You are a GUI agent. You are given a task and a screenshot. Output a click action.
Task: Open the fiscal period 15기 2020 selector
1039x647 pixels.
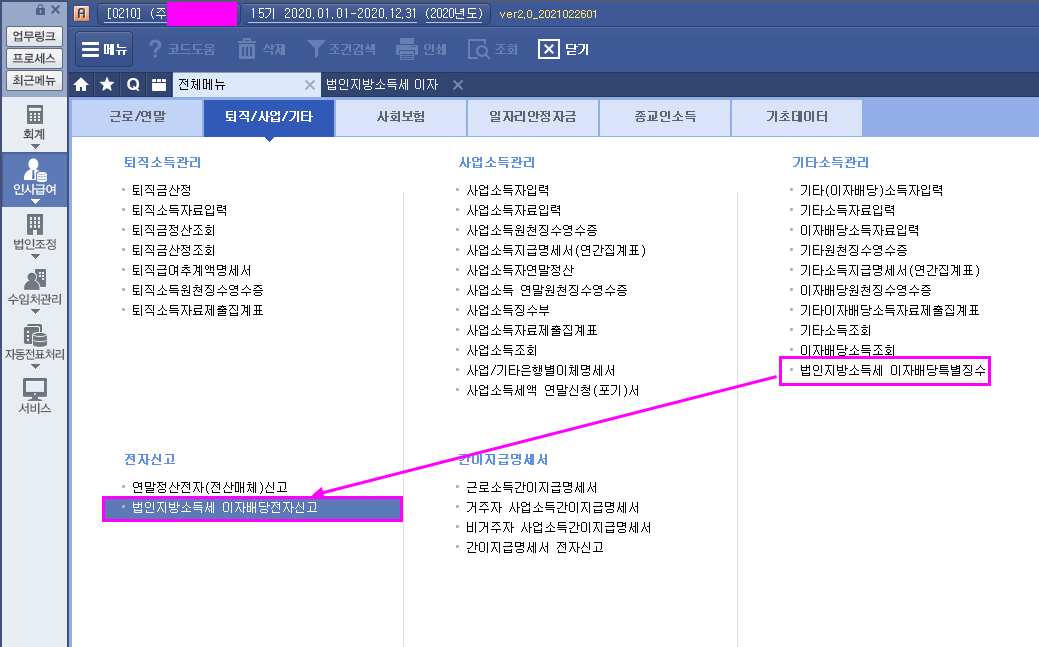tap(366, 13)
